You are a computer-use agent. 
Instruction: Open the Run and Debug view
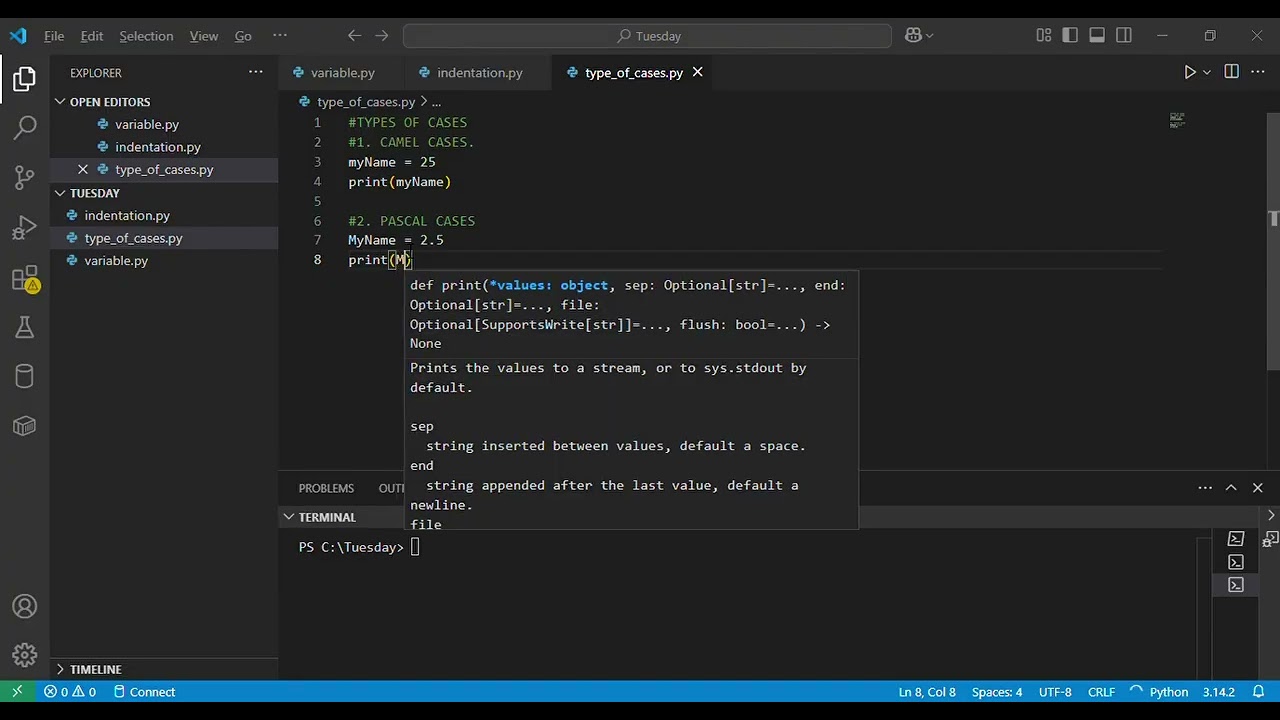[x=25, y=228]
